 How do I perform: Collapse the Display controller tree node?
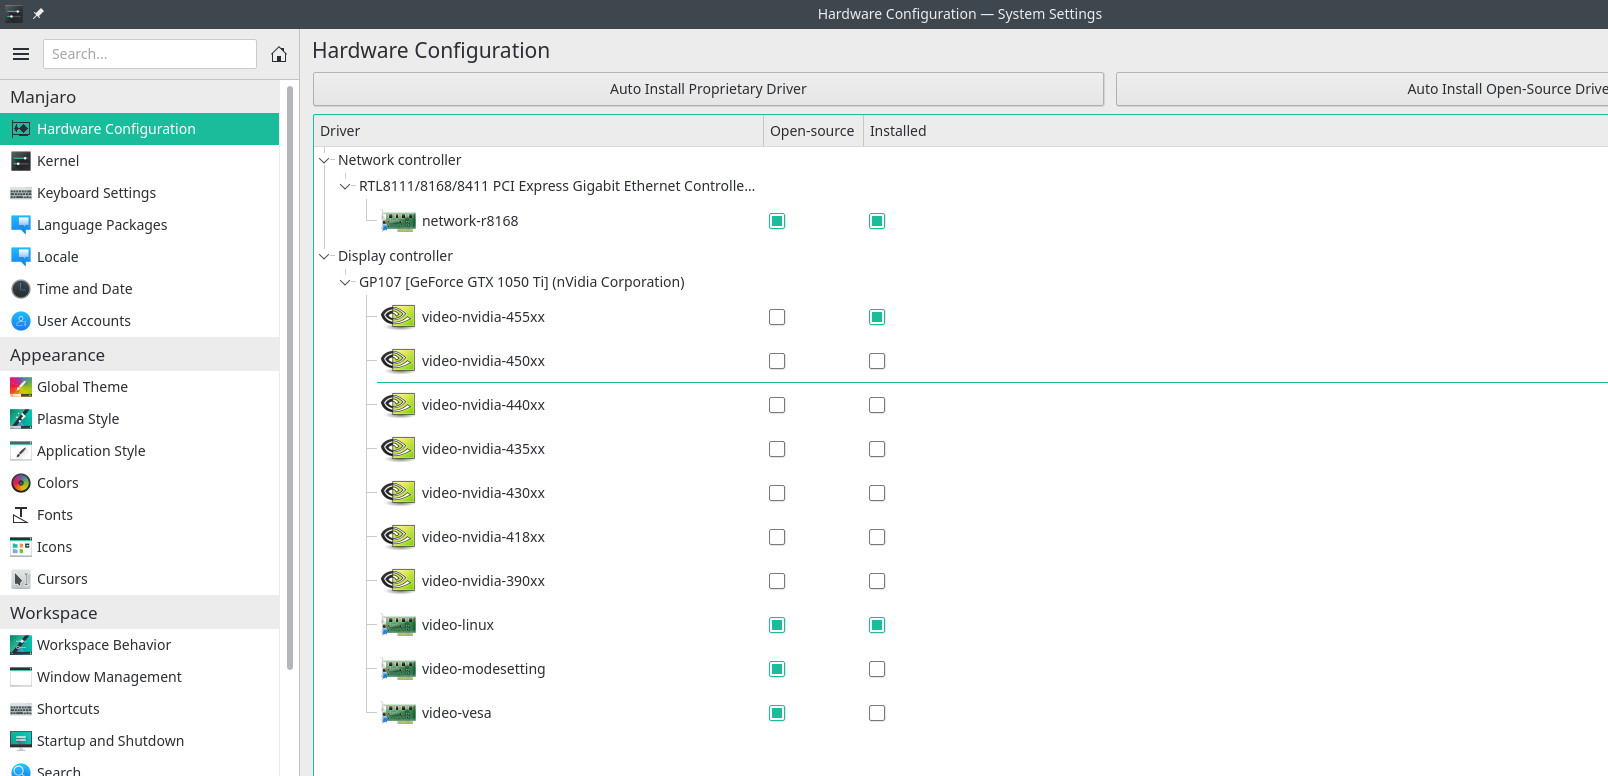pos(324,256)
